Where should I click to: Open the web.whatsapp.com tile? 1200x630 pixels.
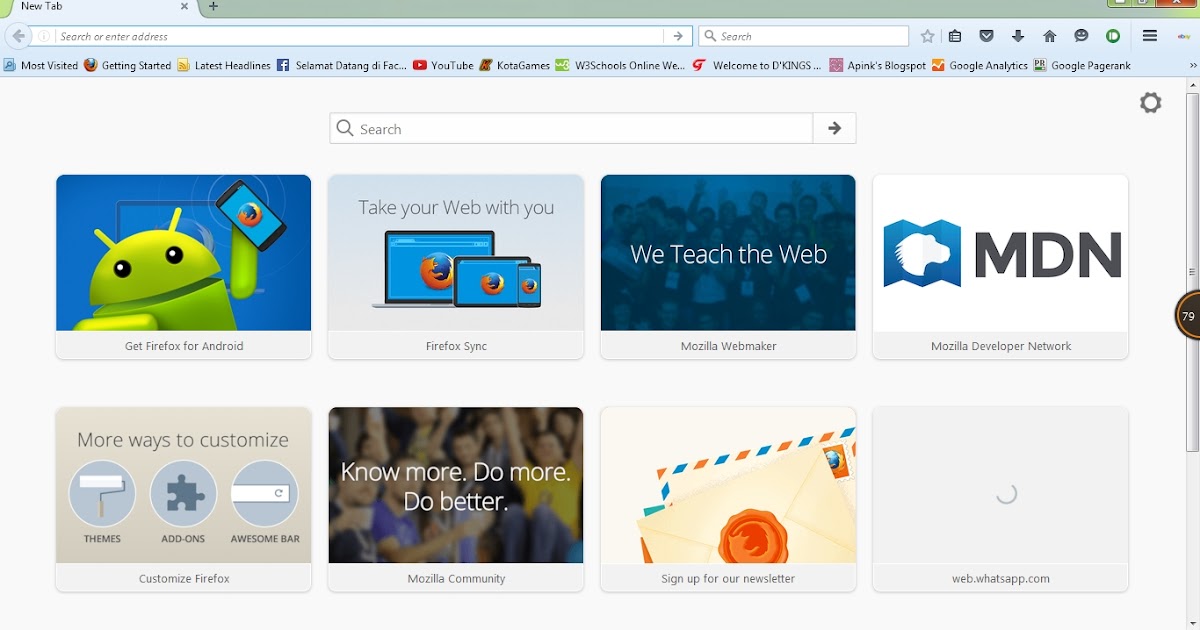(1000, 499)
